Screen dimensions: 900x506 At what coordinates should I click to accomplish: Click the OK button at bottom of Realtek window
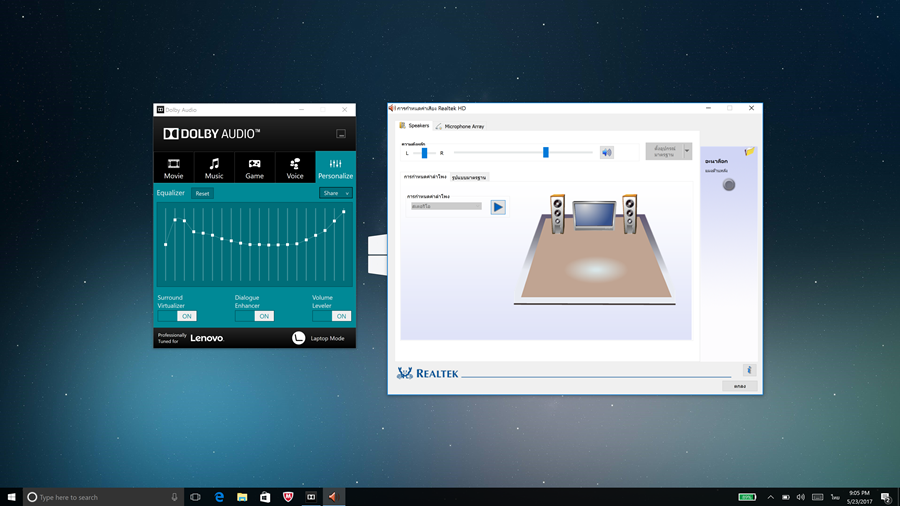pyautogui.click(x=740, y=386)
